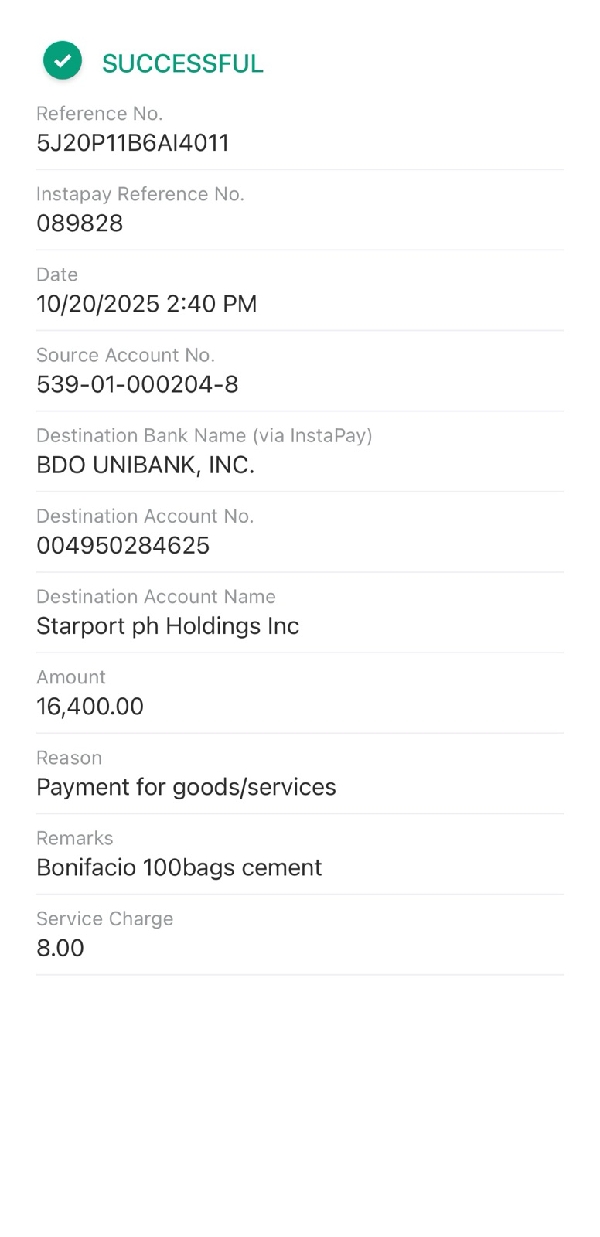Select source account number 539-01-000204-8
Screen dimensions: 600x1237
[x=137, y=385]
